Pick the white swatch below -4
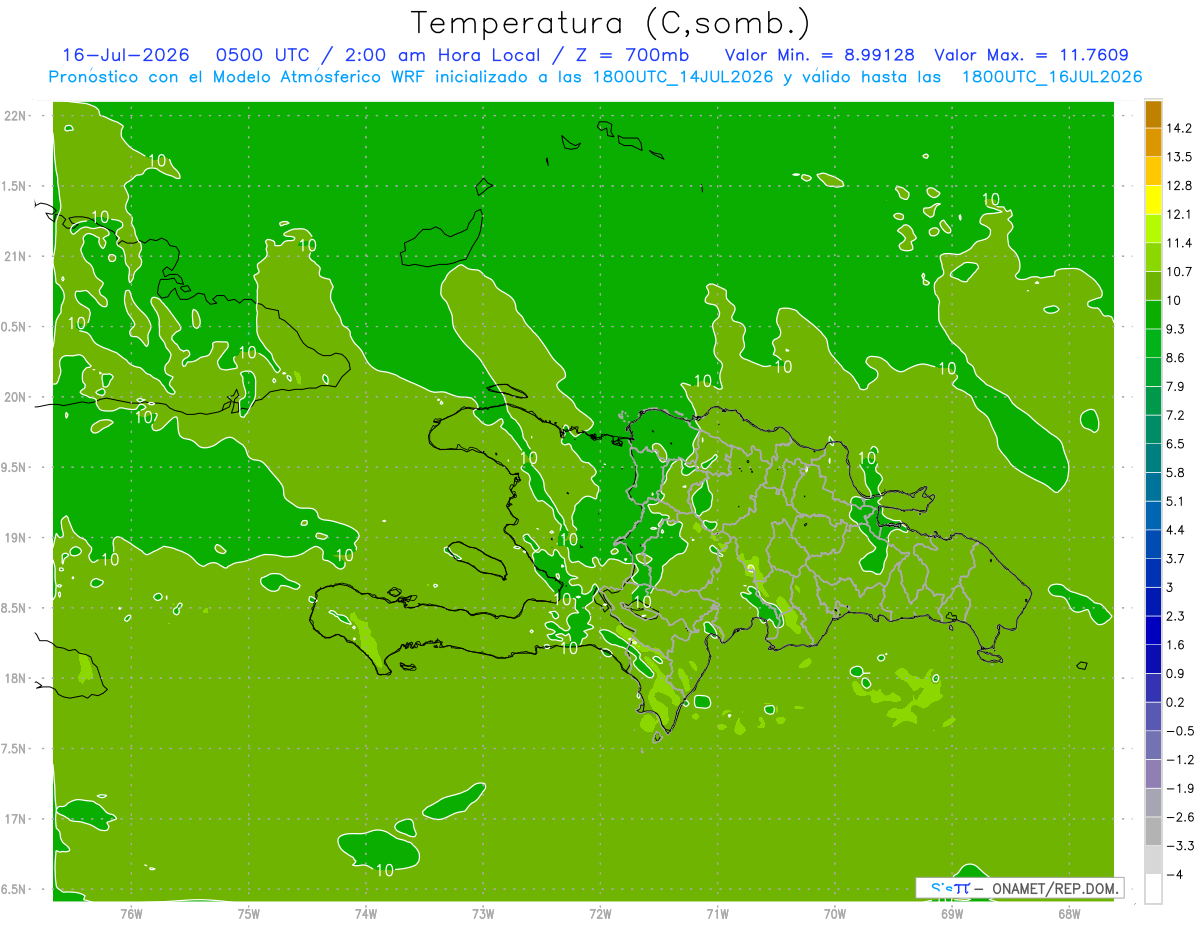The width and height of the screenshot is (1200, 927). click(1153, 889)
